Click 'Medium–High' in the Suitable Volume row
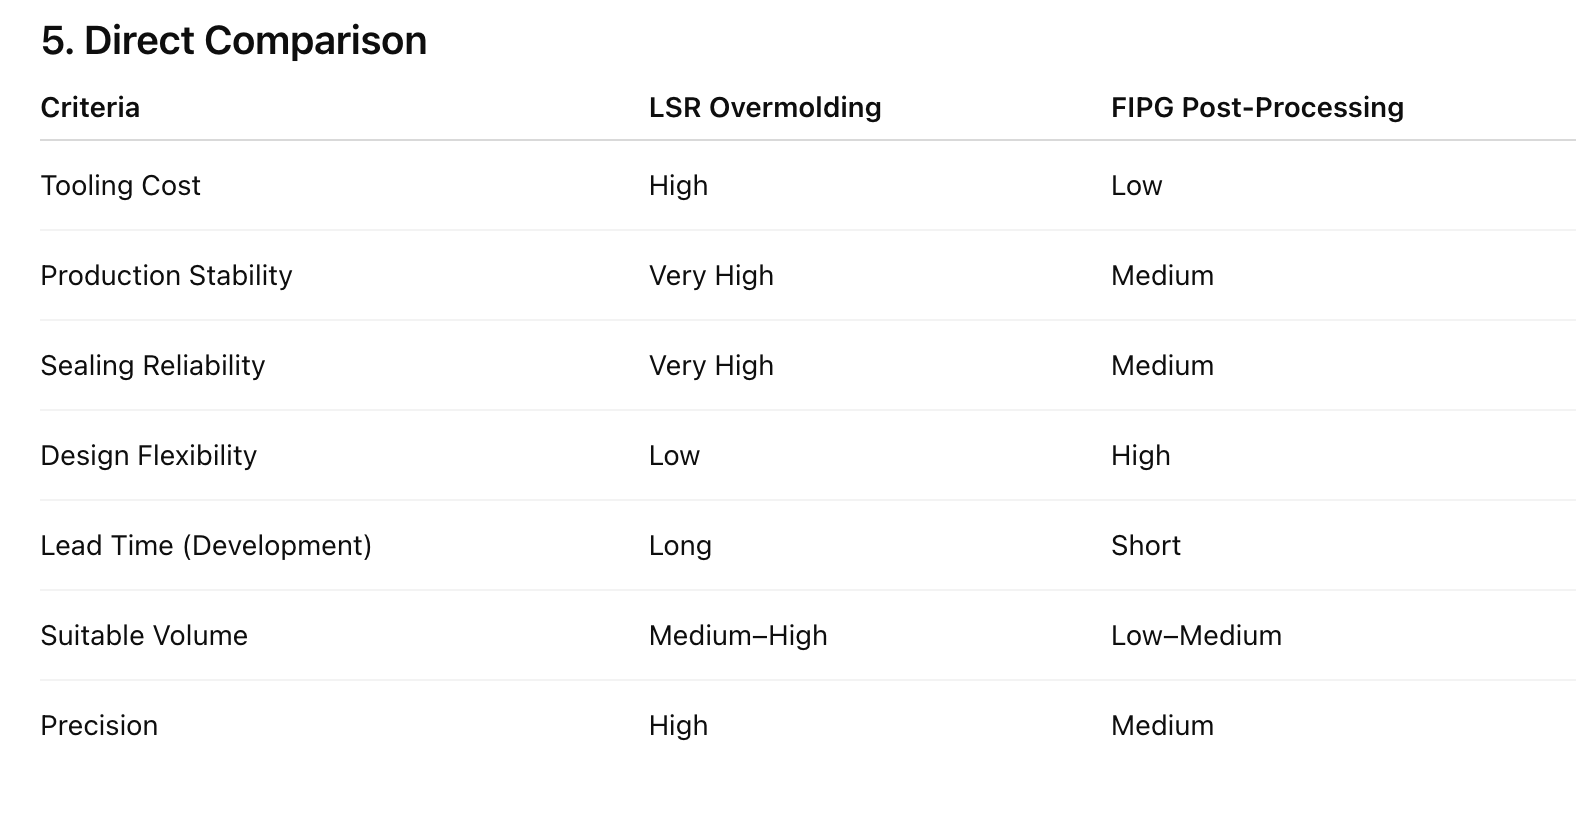Viewport: 1578px width, 826px height. (x=738, y=636)
